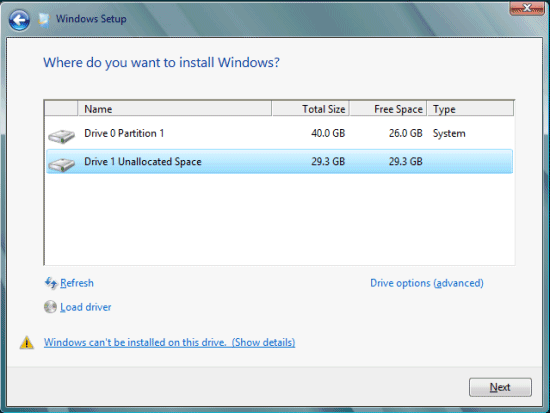Sort by Total Size column header
Viewport: 550px width, 413px height.
310,109
